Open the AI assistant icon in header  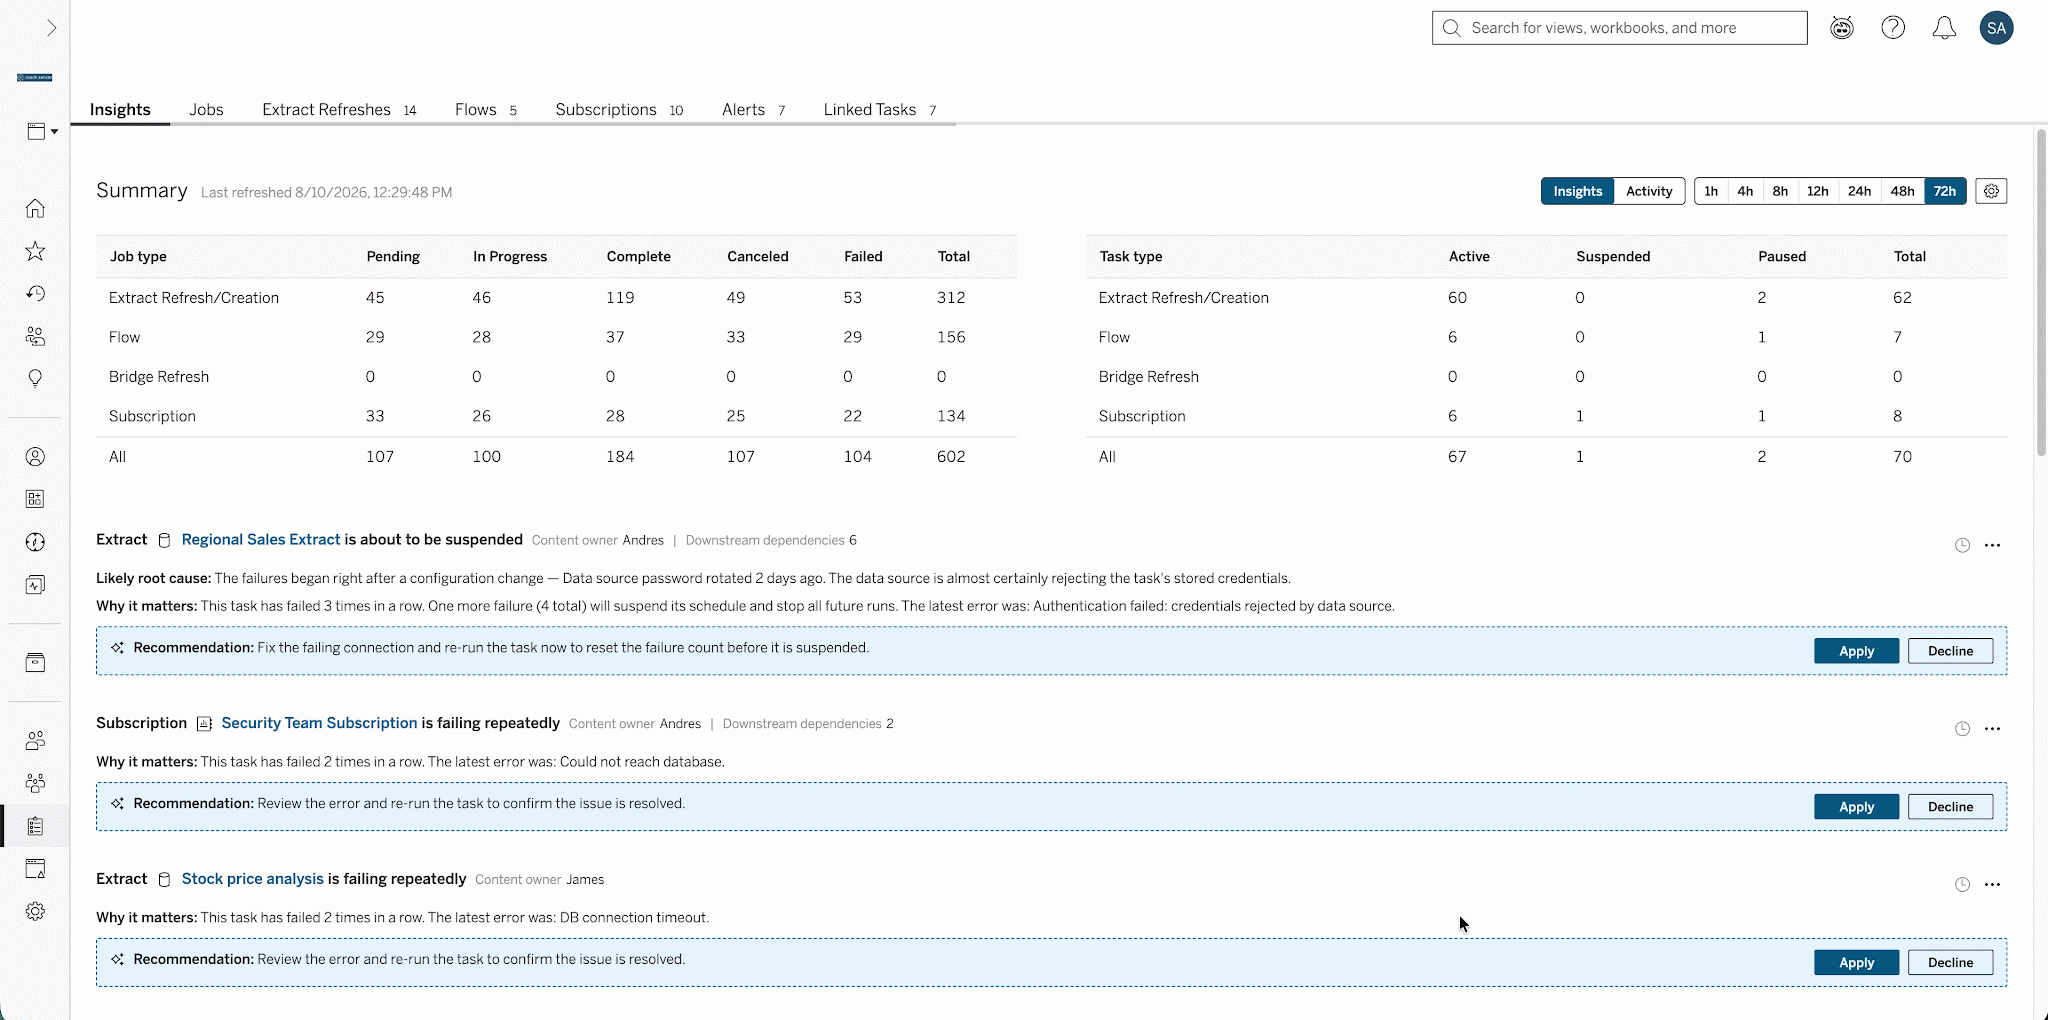point(1842,28)
